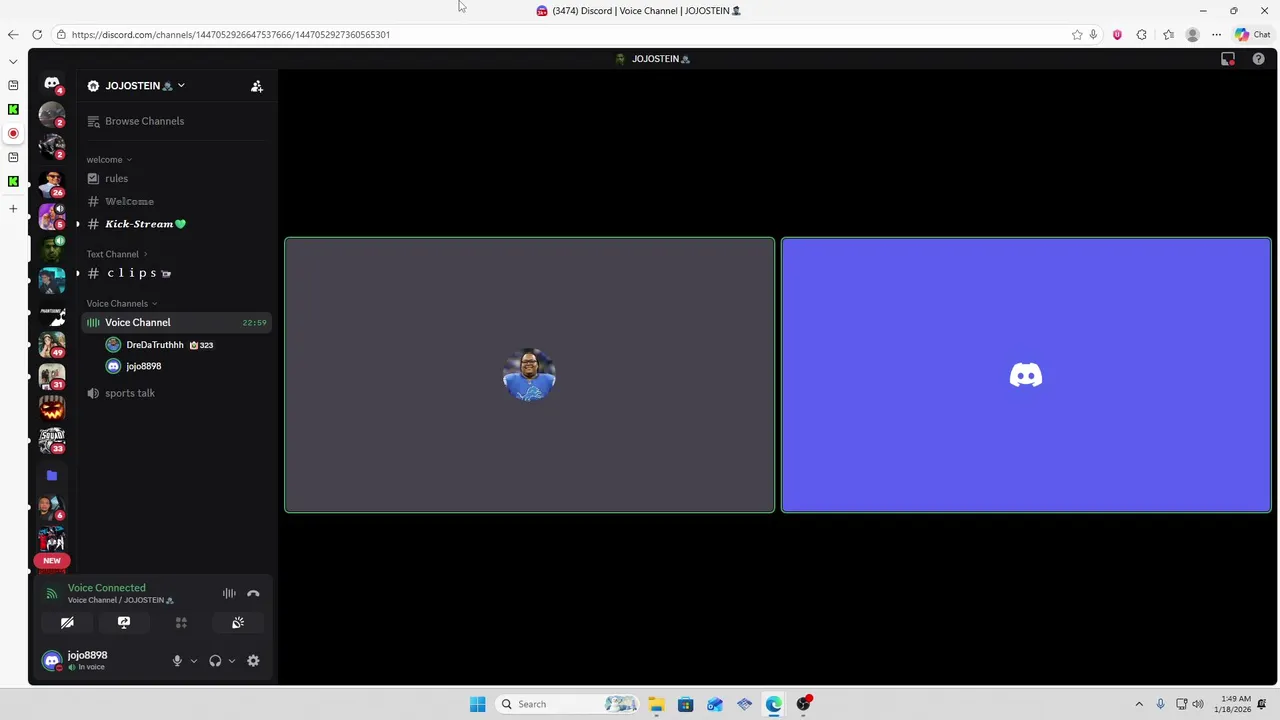Open the server with 26 notifications

click(x=51, y=183)
